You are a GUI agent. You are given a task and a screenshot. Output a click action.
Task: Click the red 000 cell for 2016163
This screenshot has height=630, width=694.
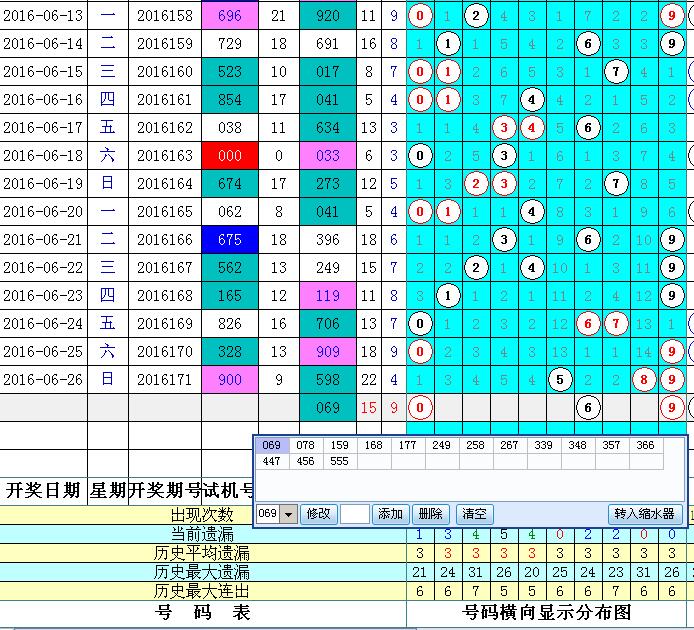click(x=229, y=155)
